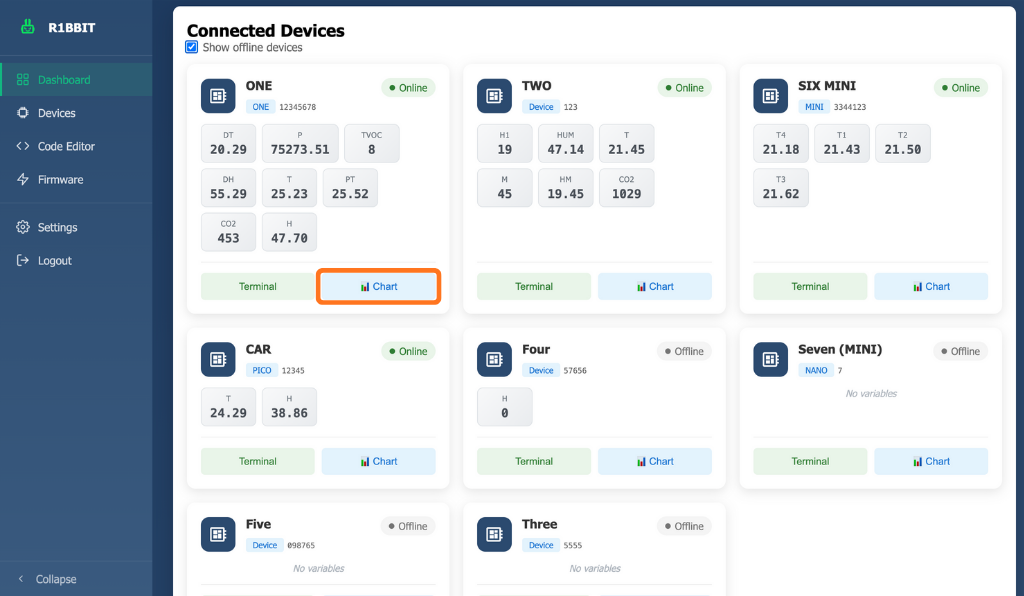Click the ONE device chip icon

coord(218,96)
